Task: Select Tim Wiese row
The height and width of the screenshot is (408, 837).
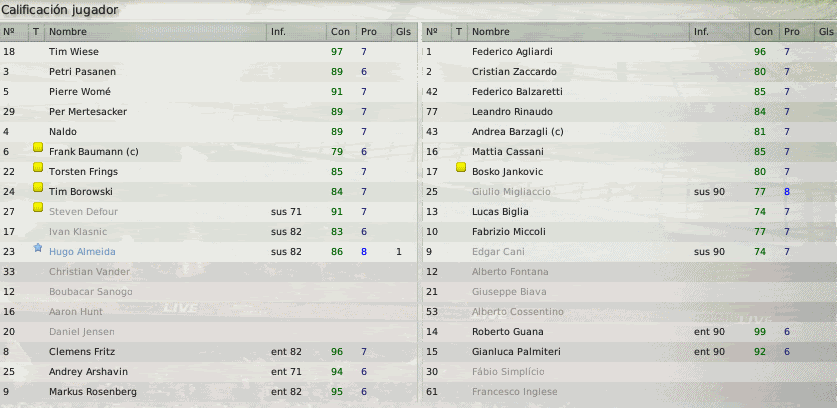Action: [208, 52]
